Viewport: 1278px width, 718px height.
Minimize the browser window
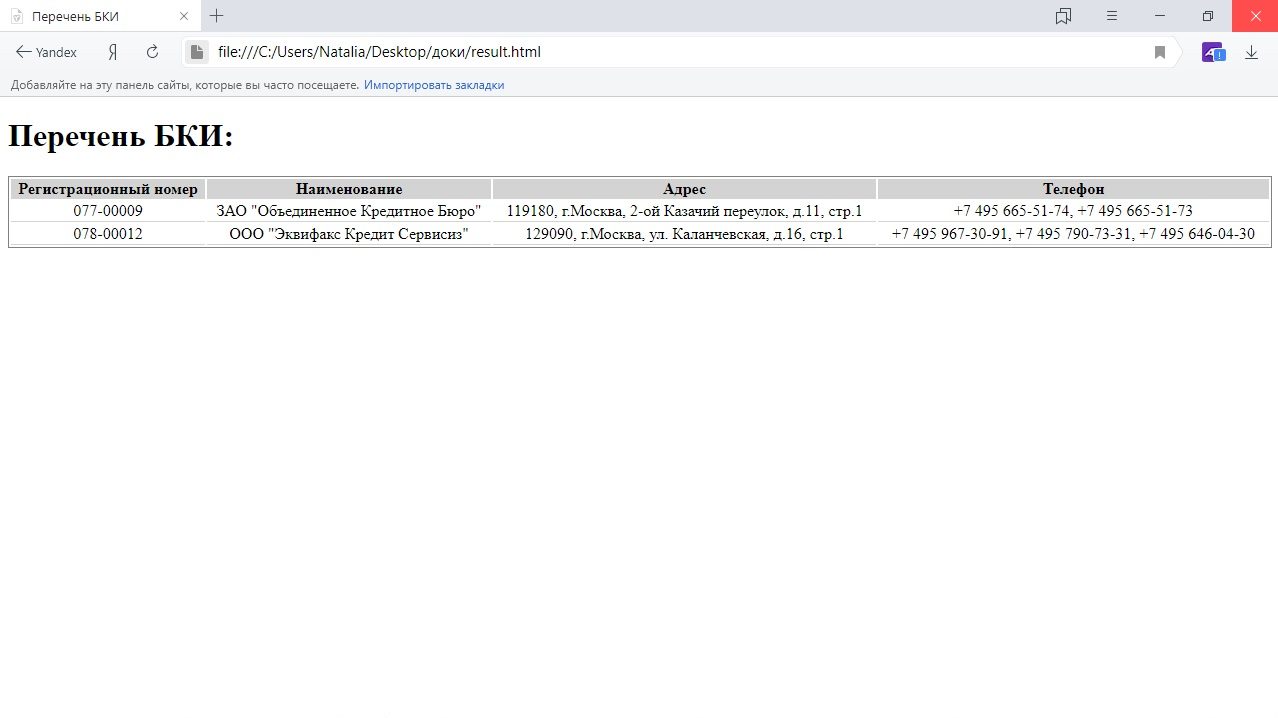[x=1160, y=16]
